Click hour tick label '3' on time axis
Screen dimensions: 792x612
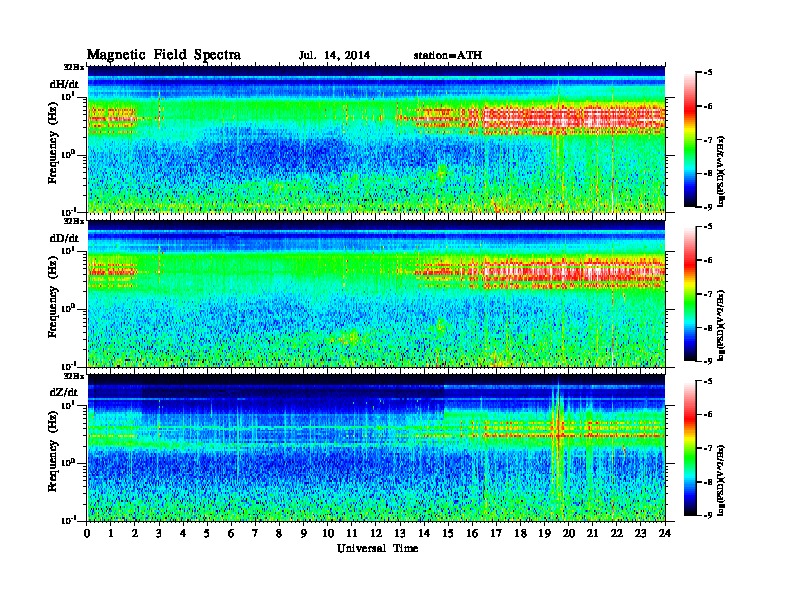(x=160, y=533)
